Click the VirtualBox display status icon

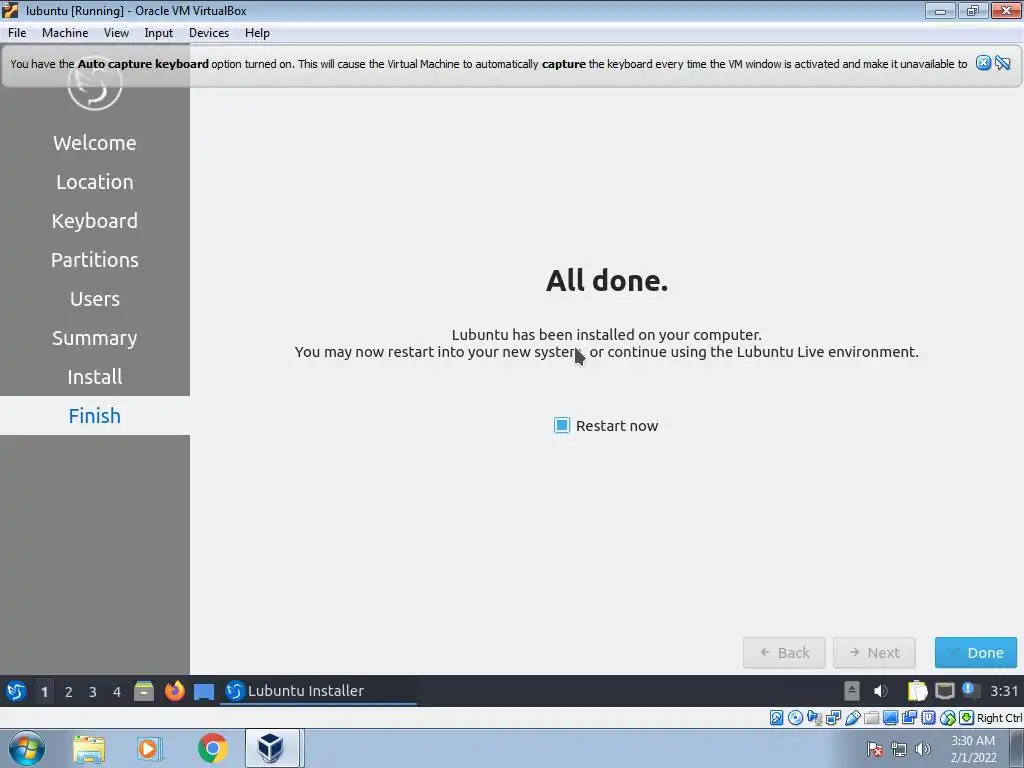point(890,718)
